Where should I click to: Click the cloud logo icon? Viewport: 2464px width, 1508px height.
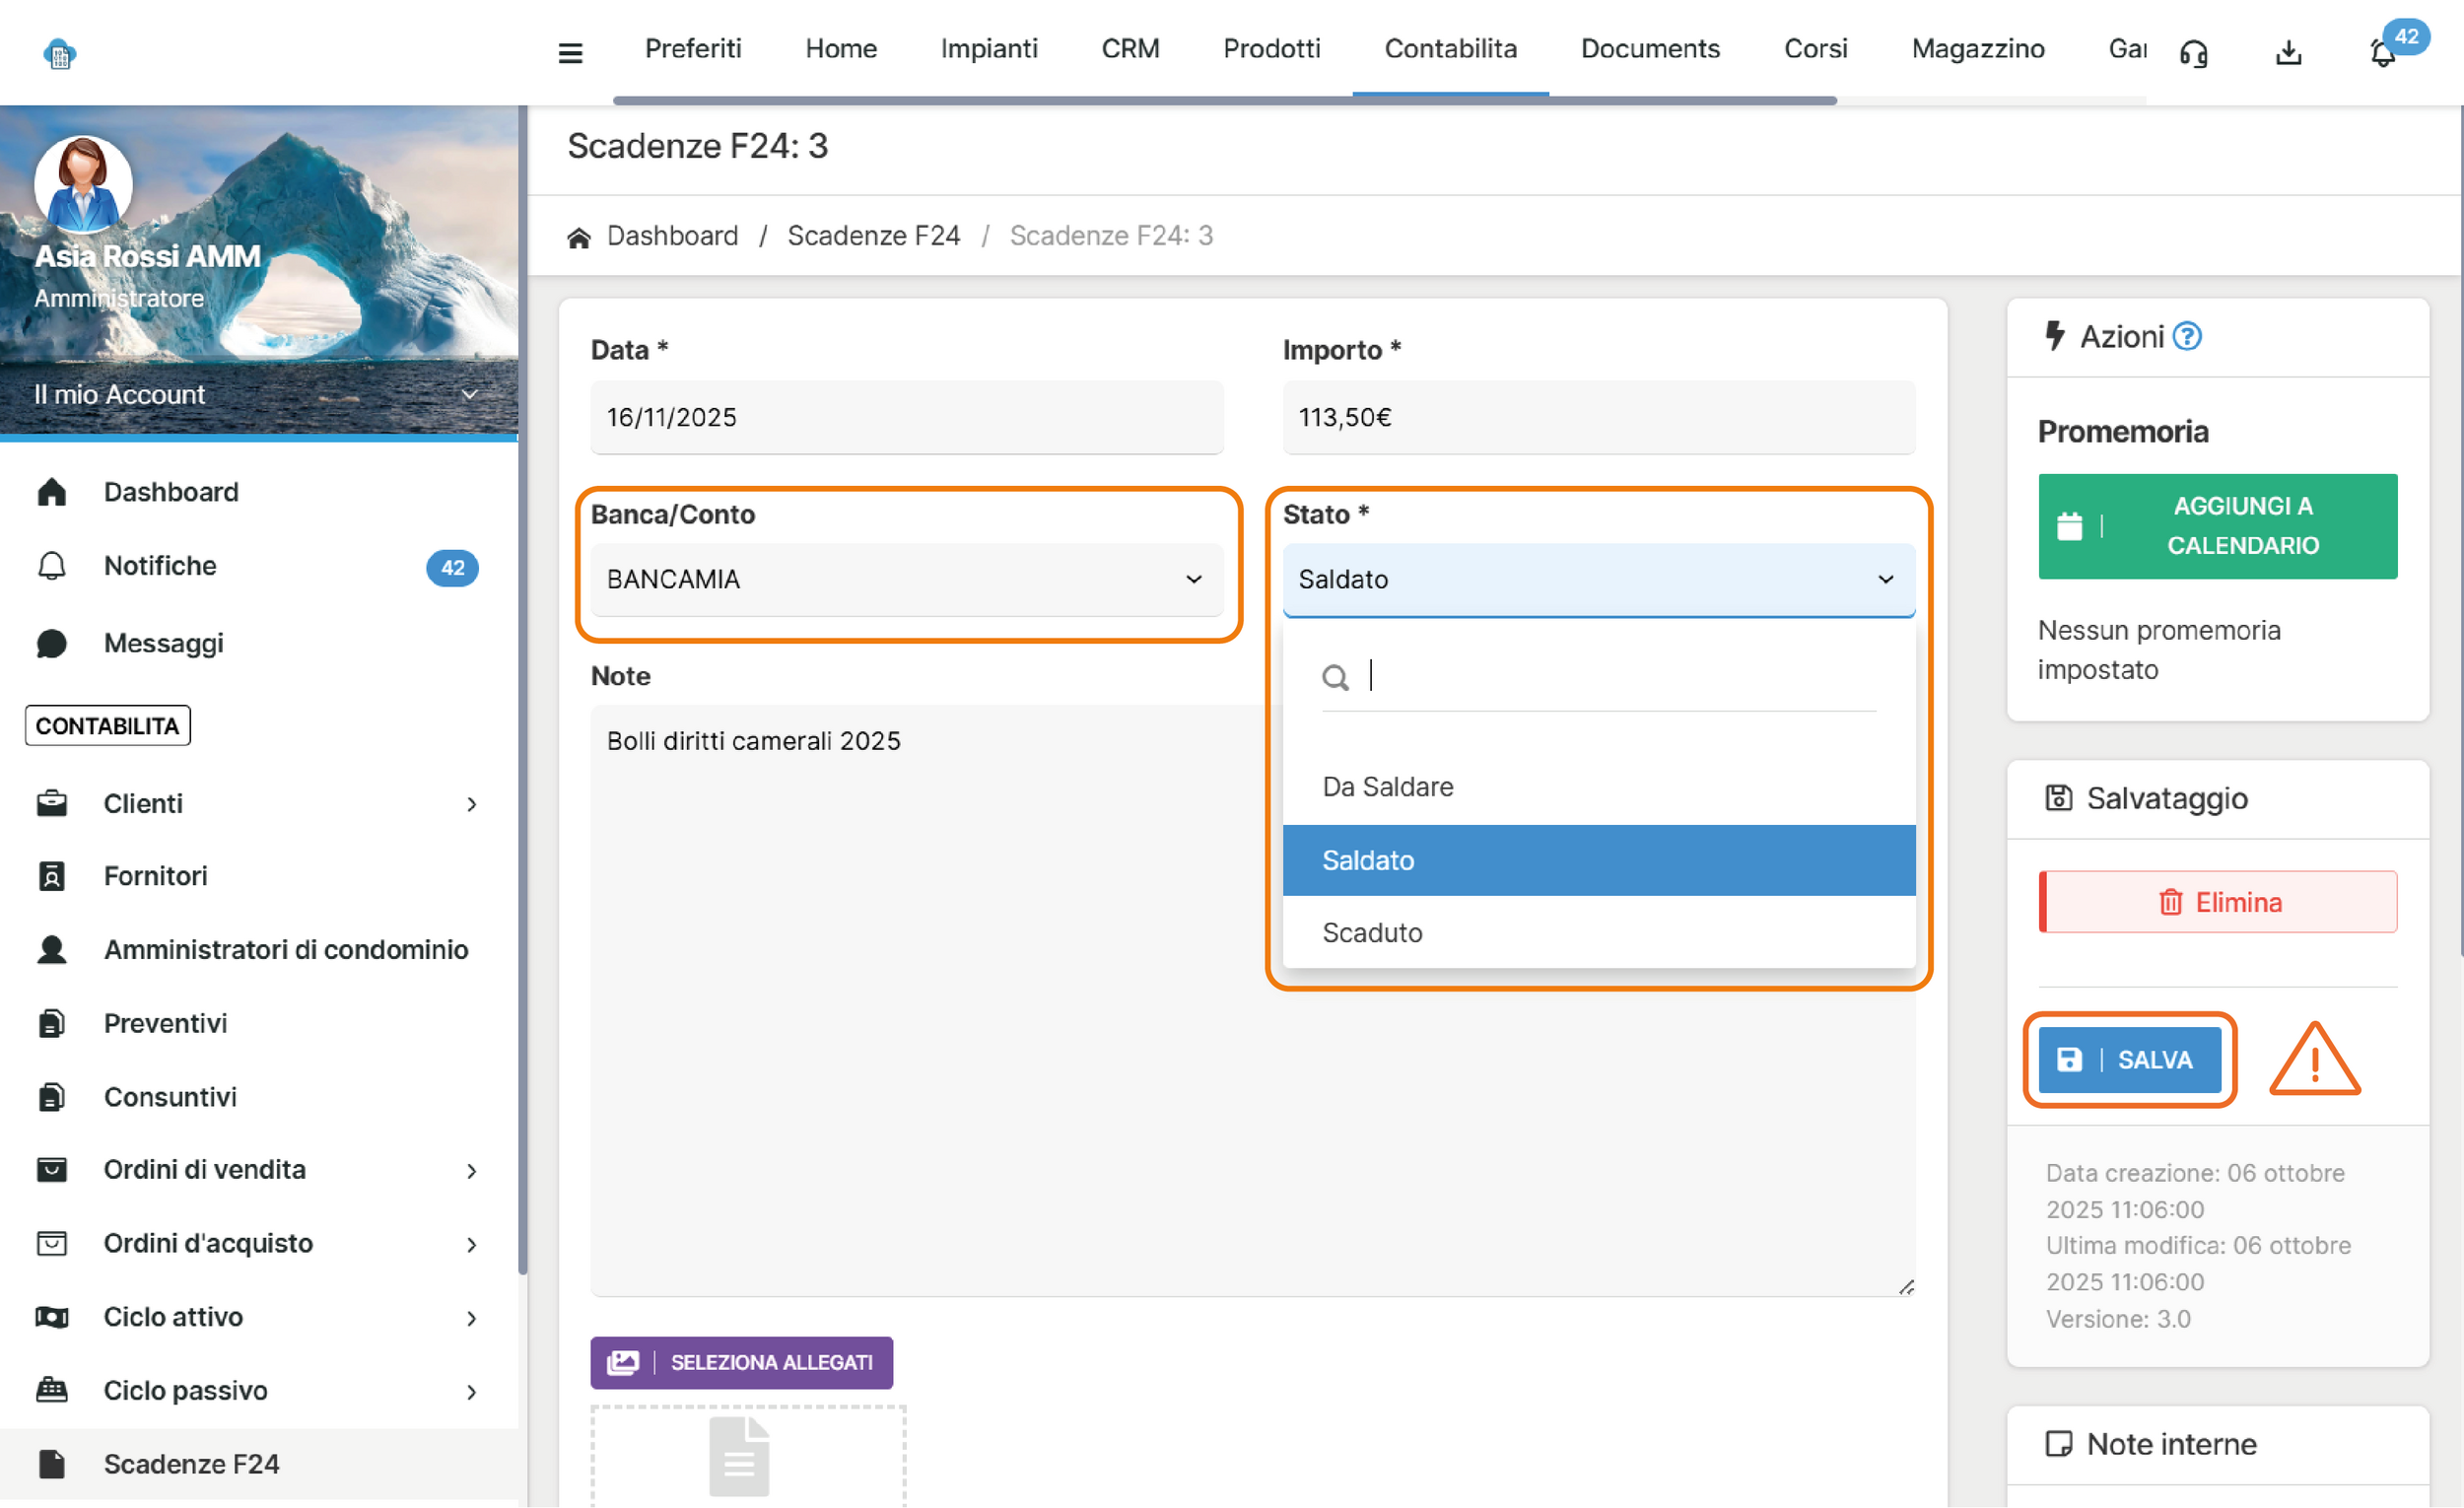(60, 52)
